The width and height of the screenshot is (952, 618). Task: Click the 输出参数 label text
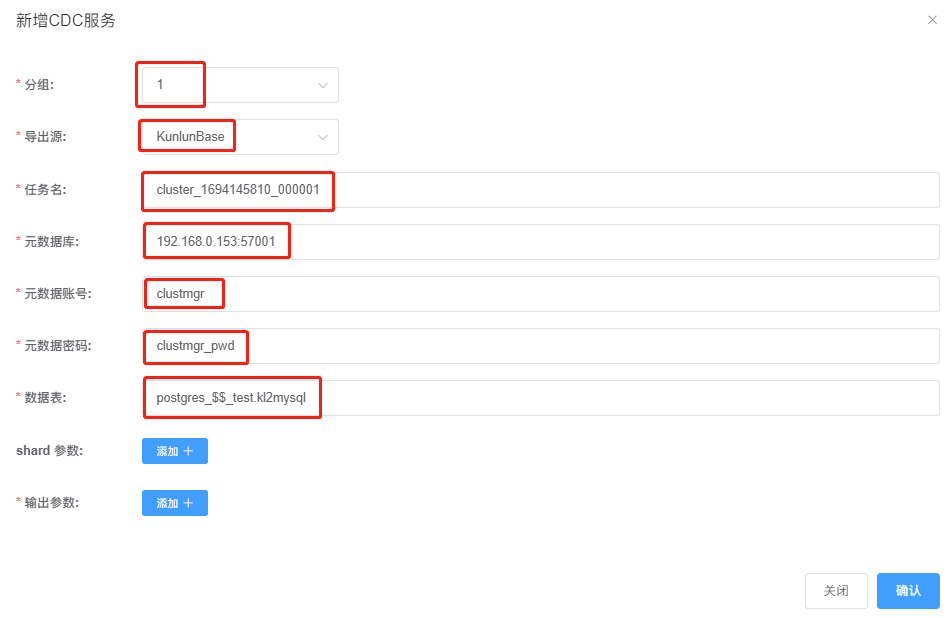coord(52,503)
